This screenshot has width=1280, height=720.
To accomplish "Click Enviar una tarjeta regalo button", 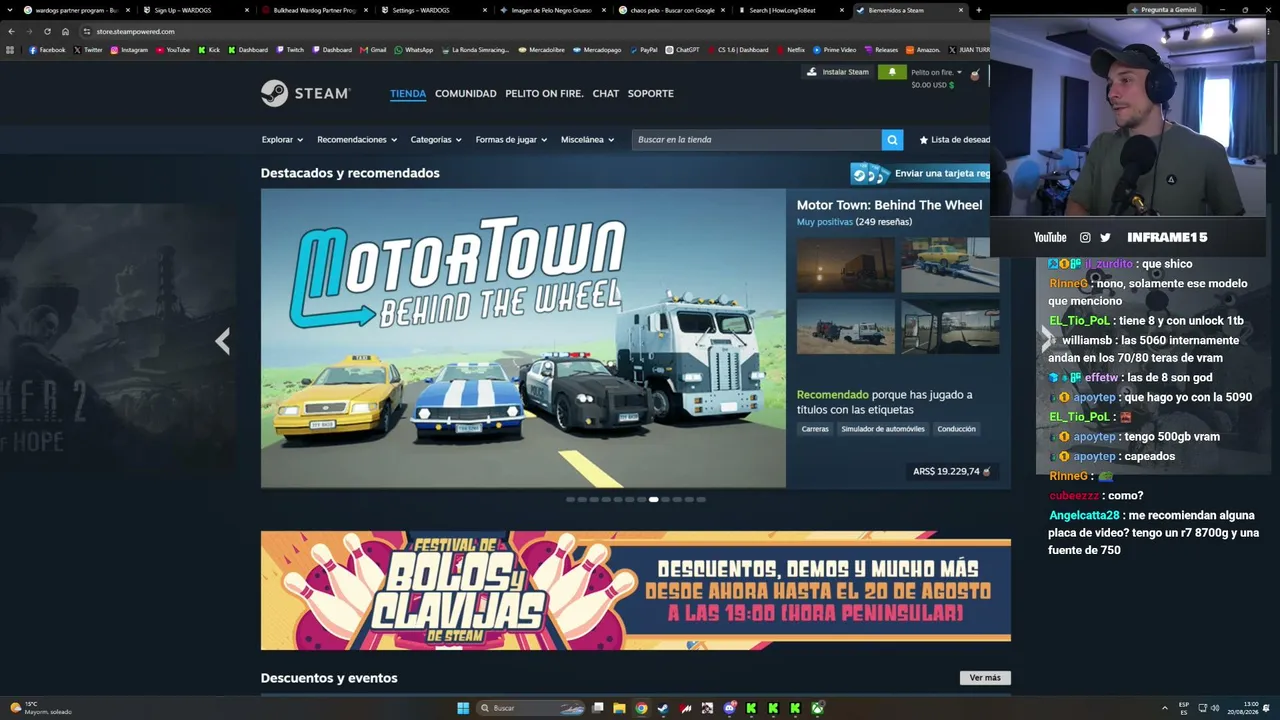I will [920, 174].
